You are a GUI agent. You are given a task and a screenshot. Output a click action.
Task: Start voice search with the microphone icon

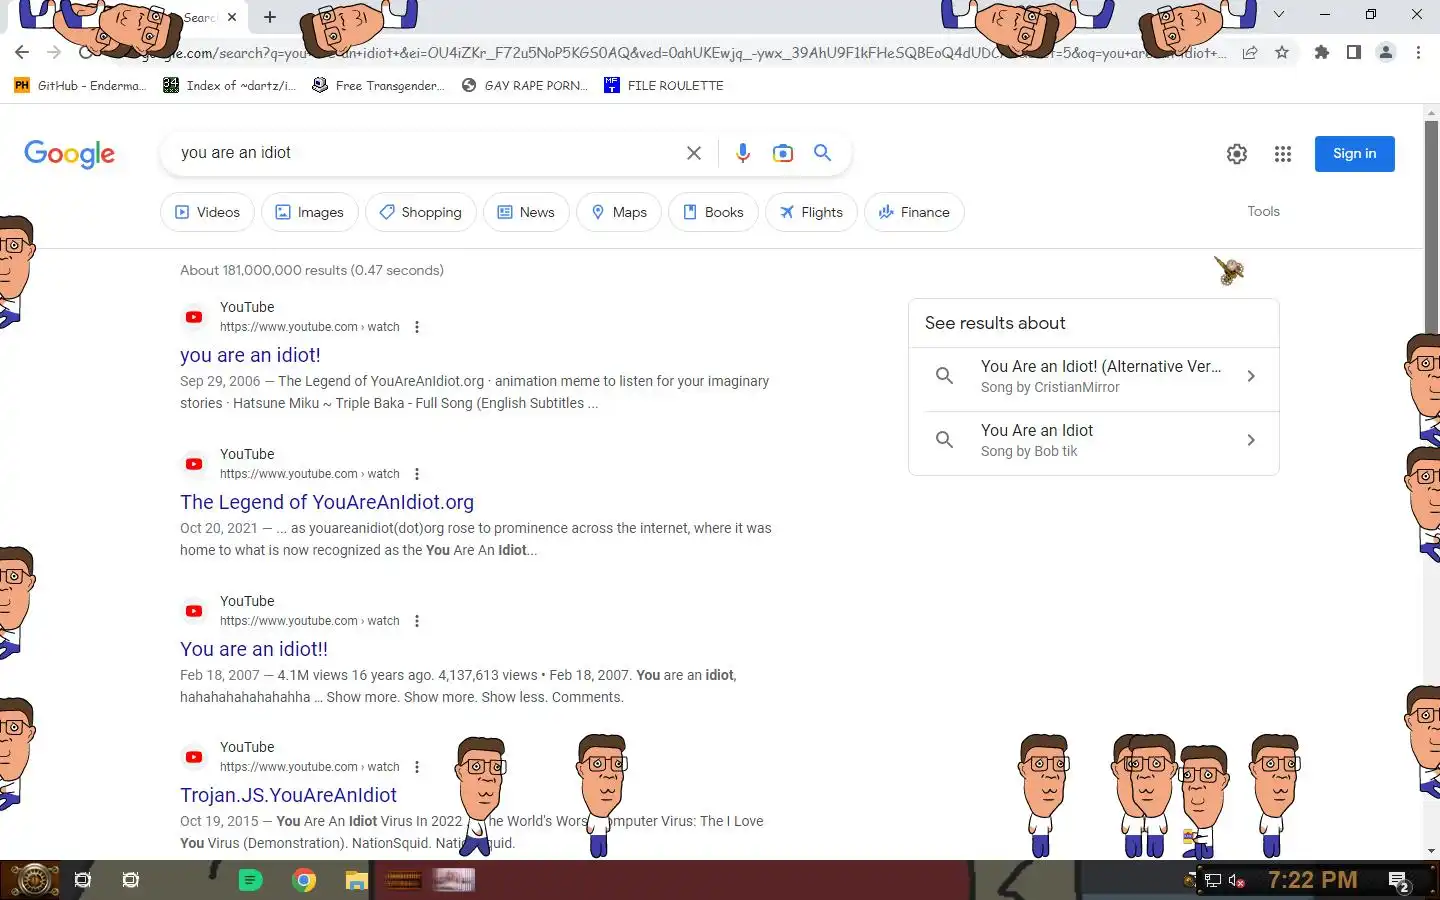(x=742, y=153)
